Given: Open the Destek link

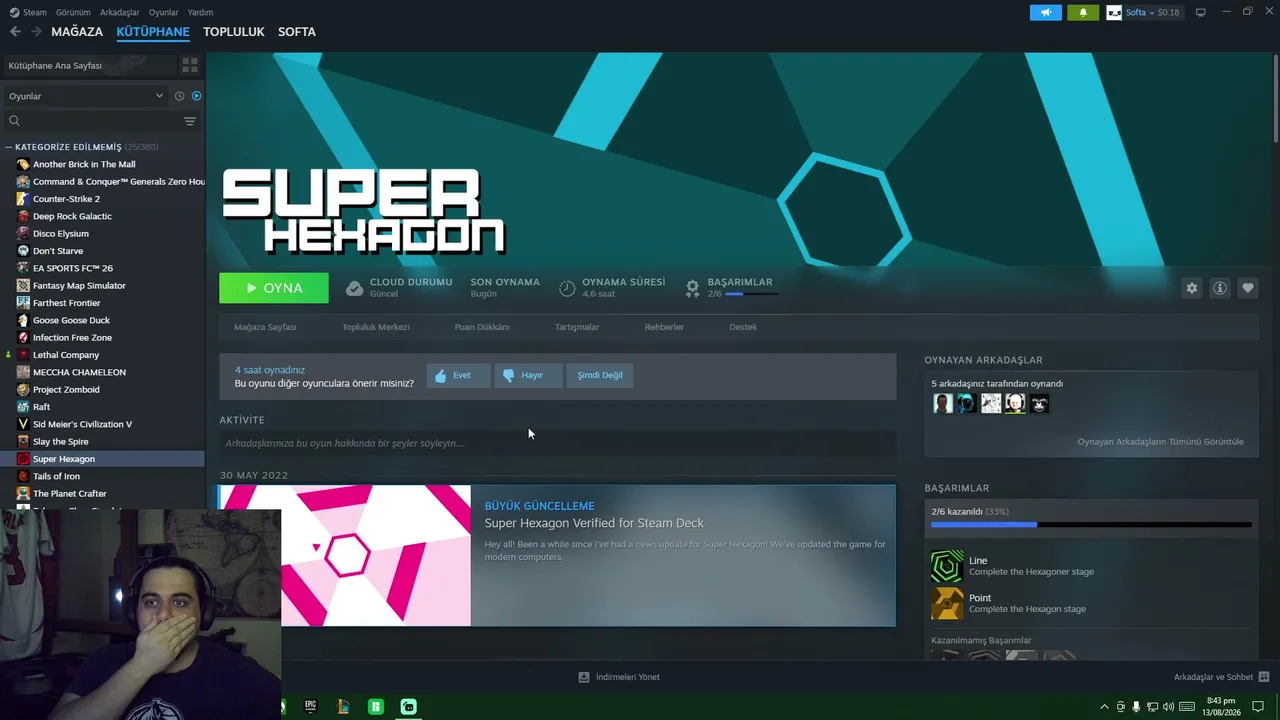Looking at the screenshot, I should point(743,327).
